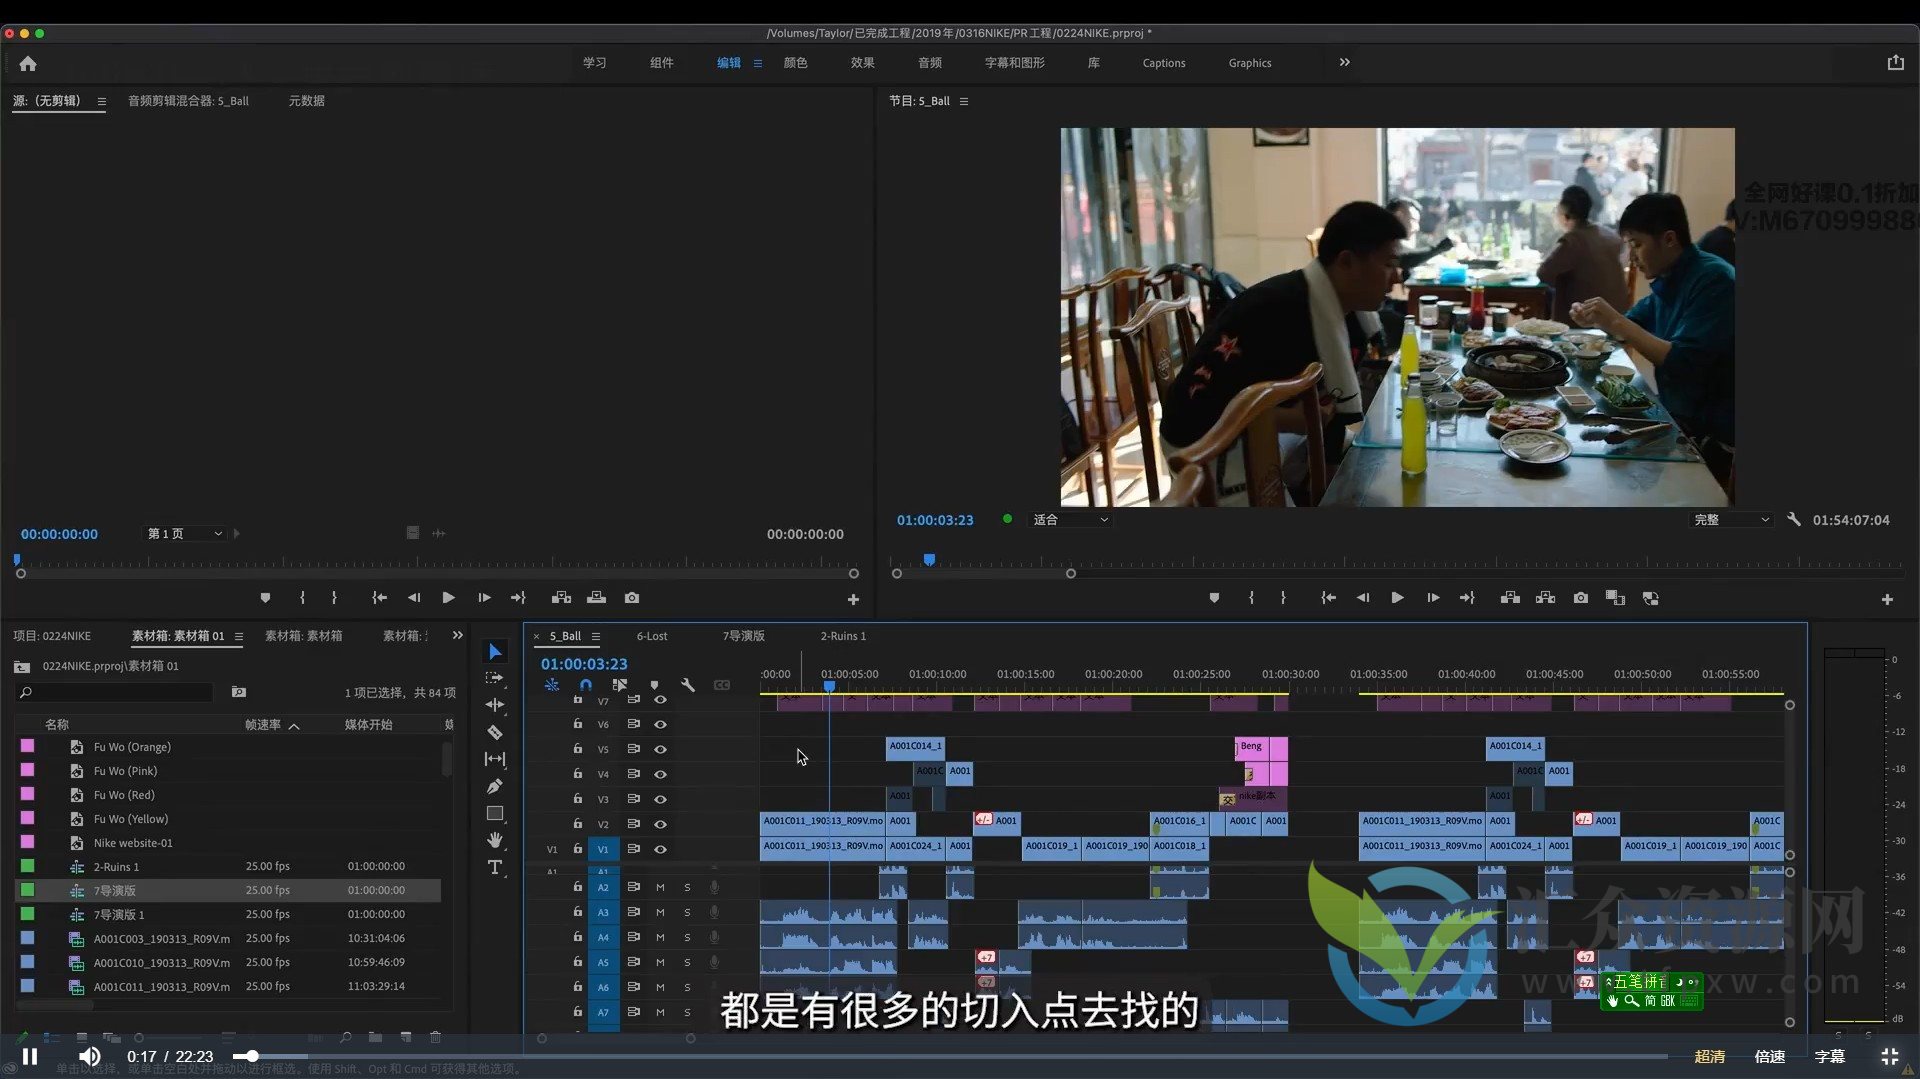Click the Home icon
This screenshot has height=1079, width=1920.
(28, 63)
